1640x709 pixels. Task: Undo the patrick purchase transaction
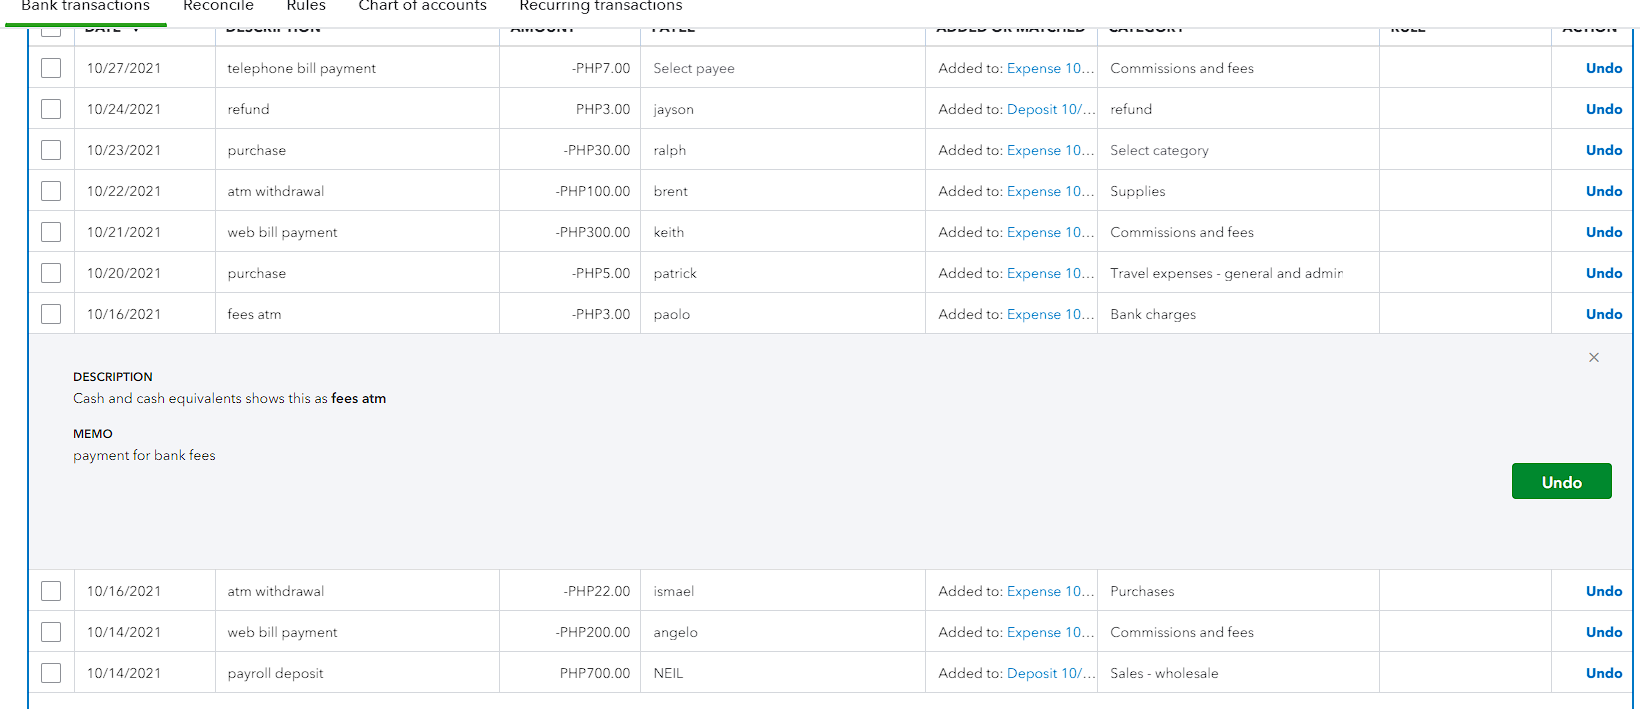point(1604,273)
